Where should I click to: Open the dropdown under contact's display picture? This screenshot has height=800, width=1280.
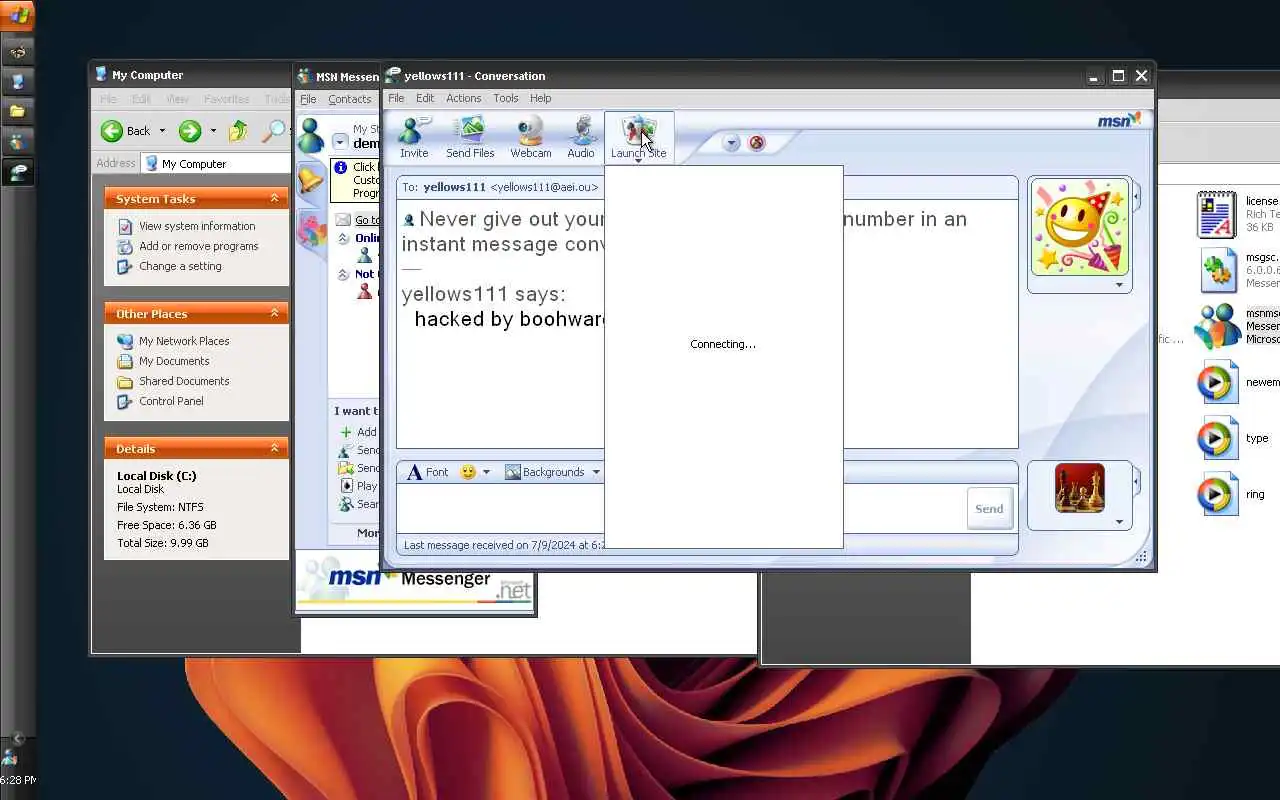coord(1119,285)
